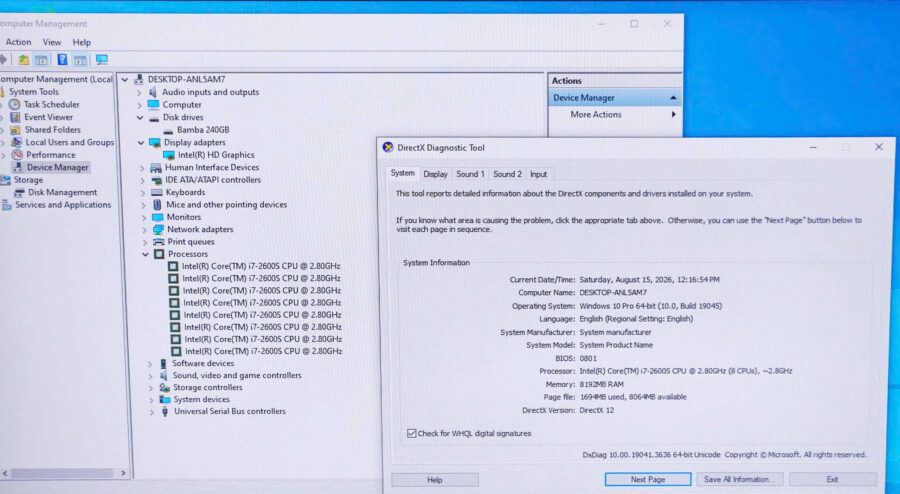Click the Exit button in DirectX tool
Viewport: 900px width, 494px height.
point(832,480)
